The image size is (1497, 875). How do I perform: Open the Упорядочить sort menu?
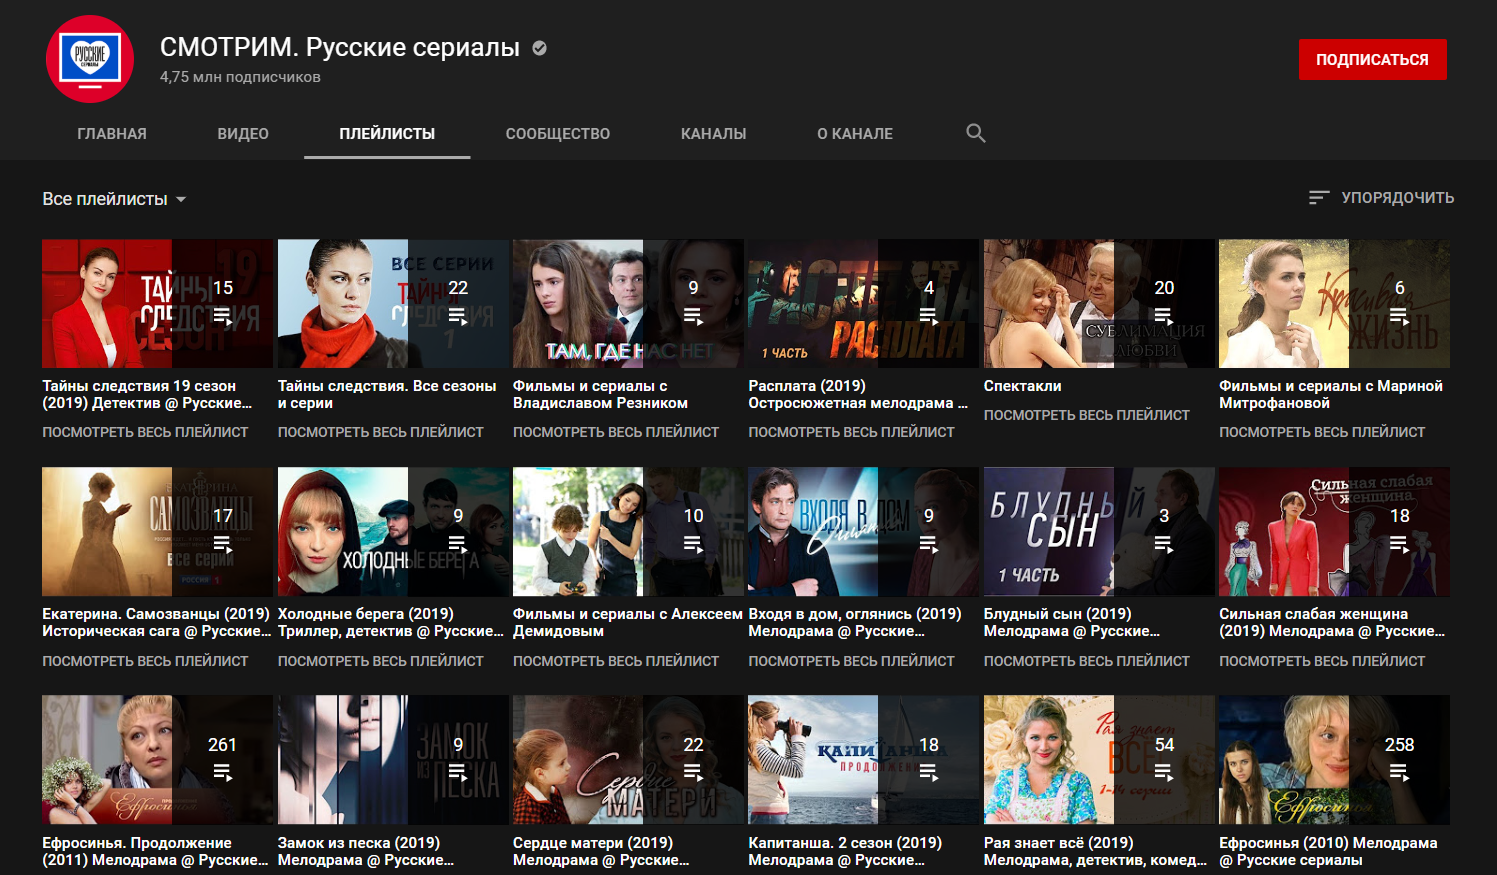1396,198
